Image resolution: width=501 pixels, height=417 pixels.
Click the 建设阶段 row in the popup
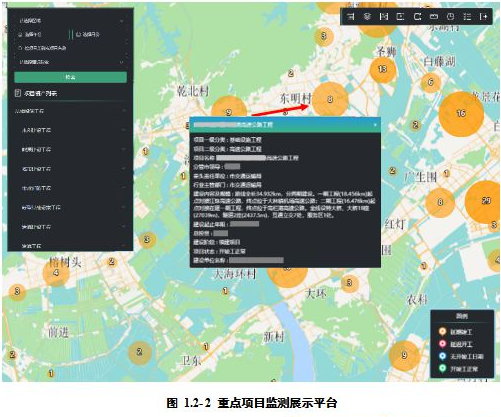click(217, 242)
